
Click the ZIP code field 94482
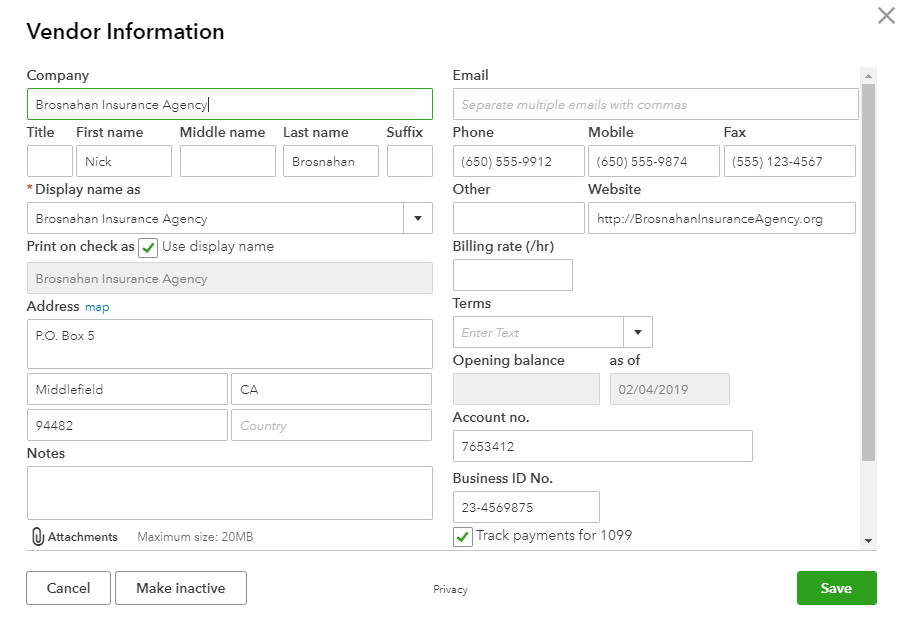coord(127,425)
